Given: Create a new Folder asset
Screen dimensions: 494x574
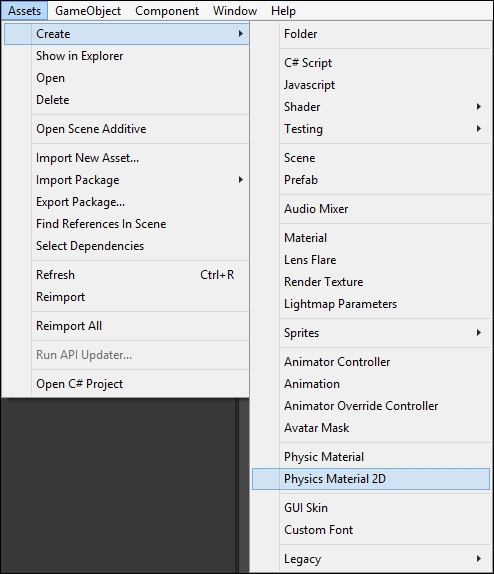Looking at the screenshot, I should click(371, 34).
